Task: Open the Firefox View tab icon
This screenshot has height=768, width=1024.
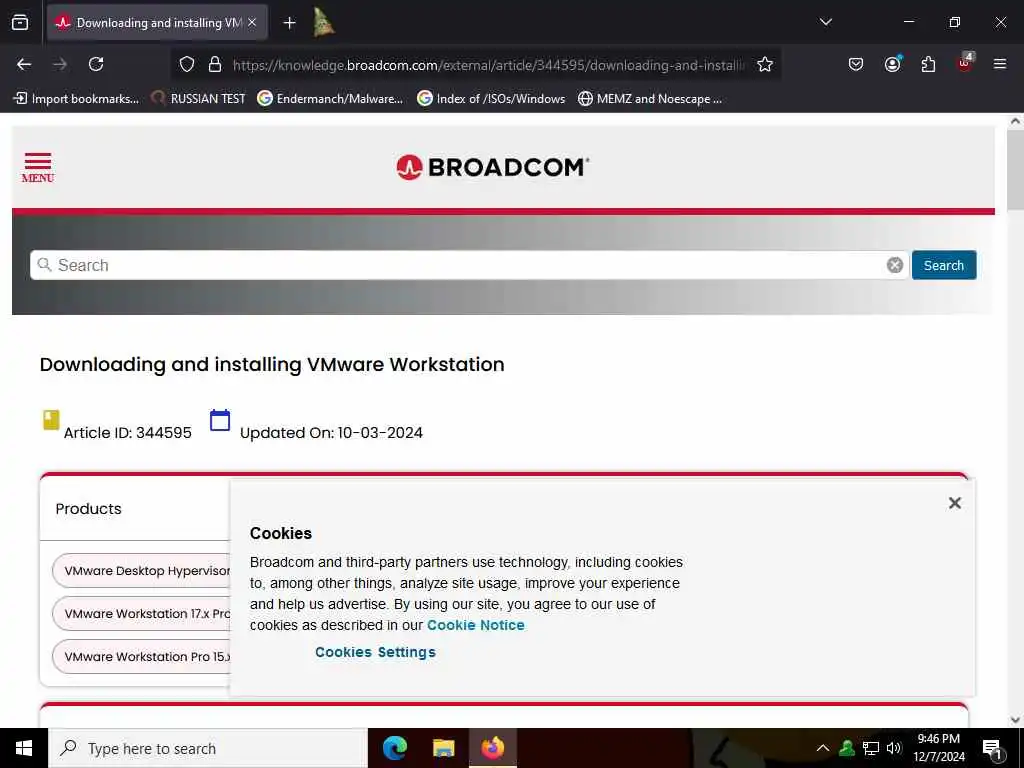Action: [x=20, y=23]
